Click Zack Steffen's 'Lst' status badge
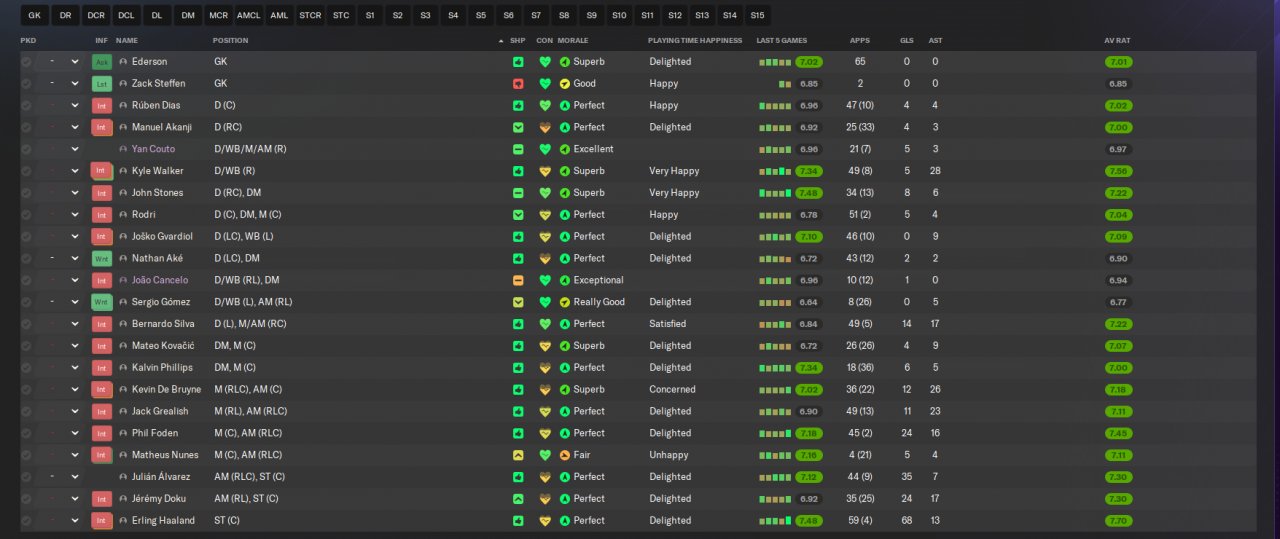This screenshot has height=539, width=1280. coord(101,84)
